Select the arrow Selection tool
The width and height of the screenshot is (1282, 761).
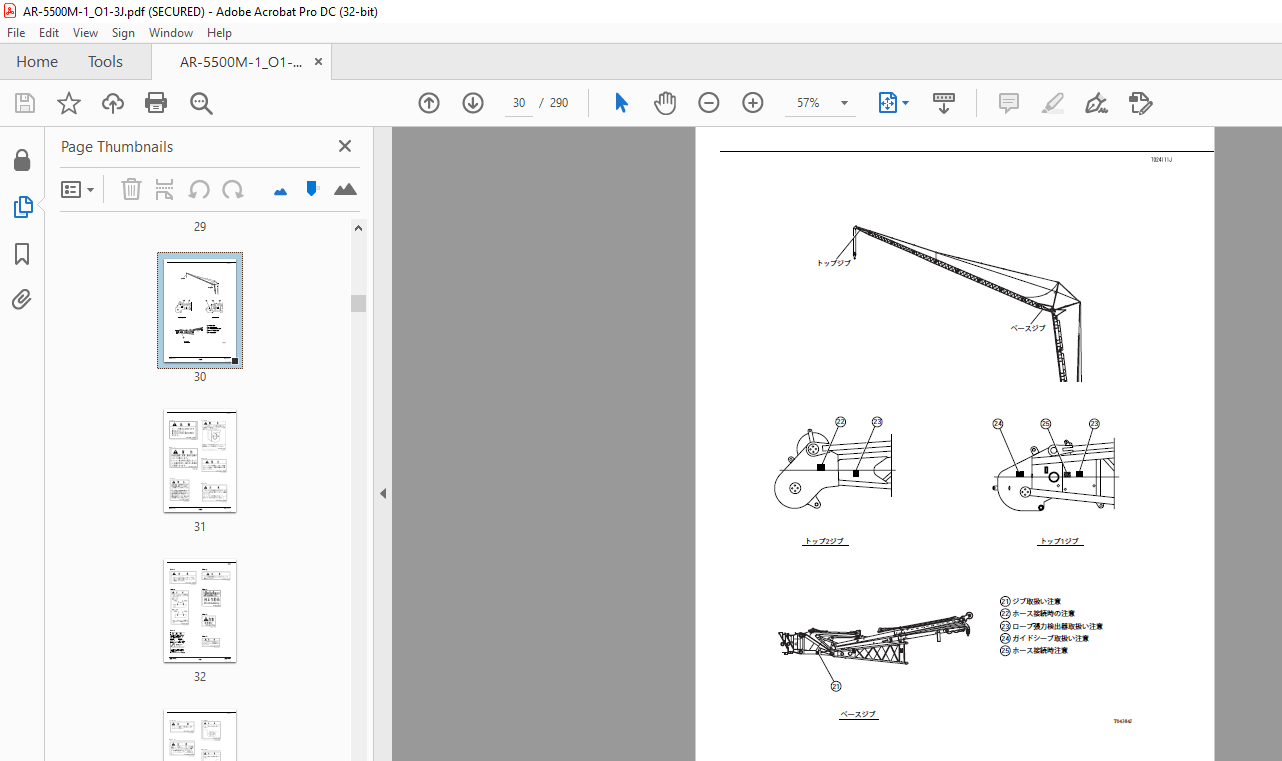pos(621,103)
